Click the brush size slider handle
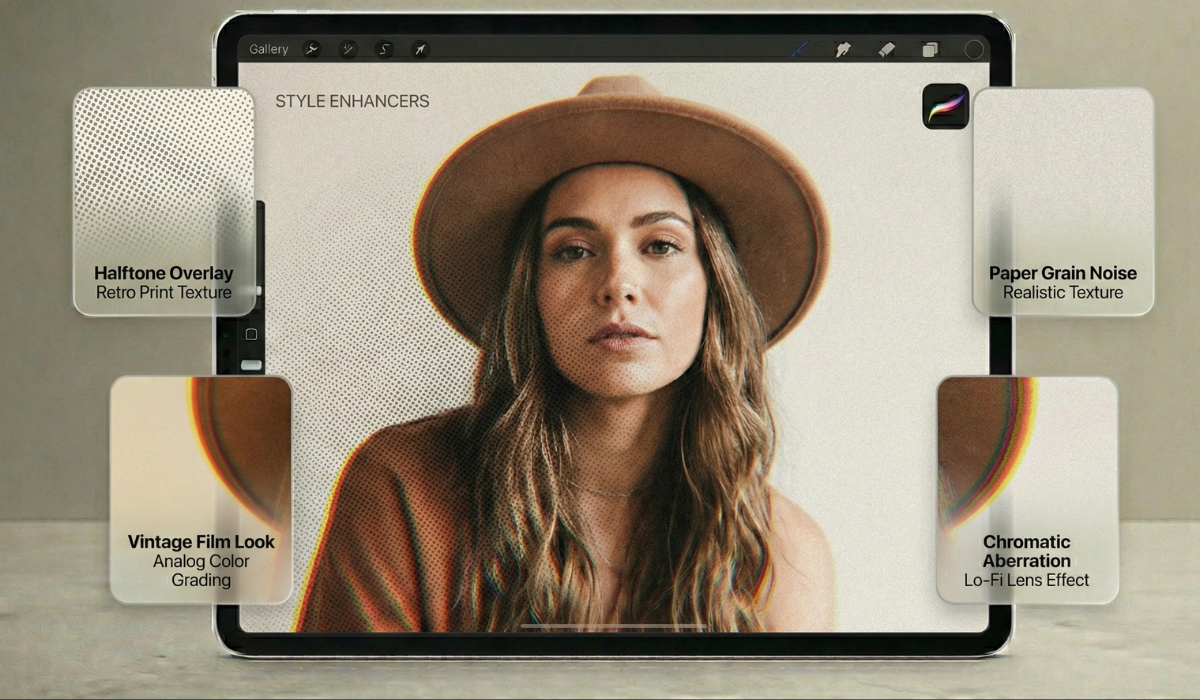1200x700 pixels. (259, 291)
